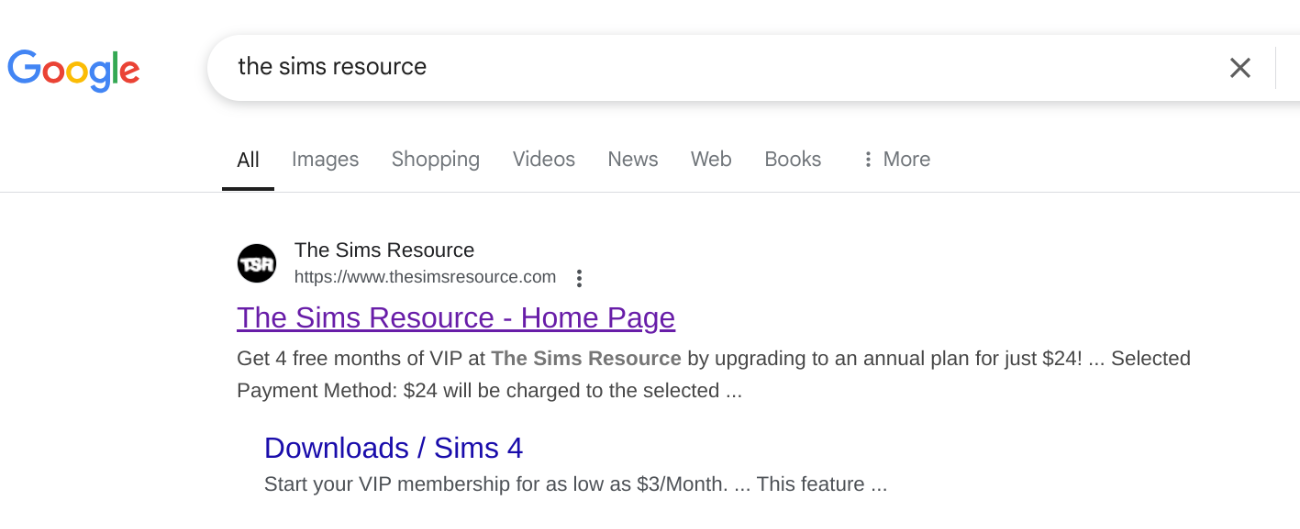Focus the search field containing "the sims resource"
The height and width of the screenshot is (529, 1300).
pos(700,67)
